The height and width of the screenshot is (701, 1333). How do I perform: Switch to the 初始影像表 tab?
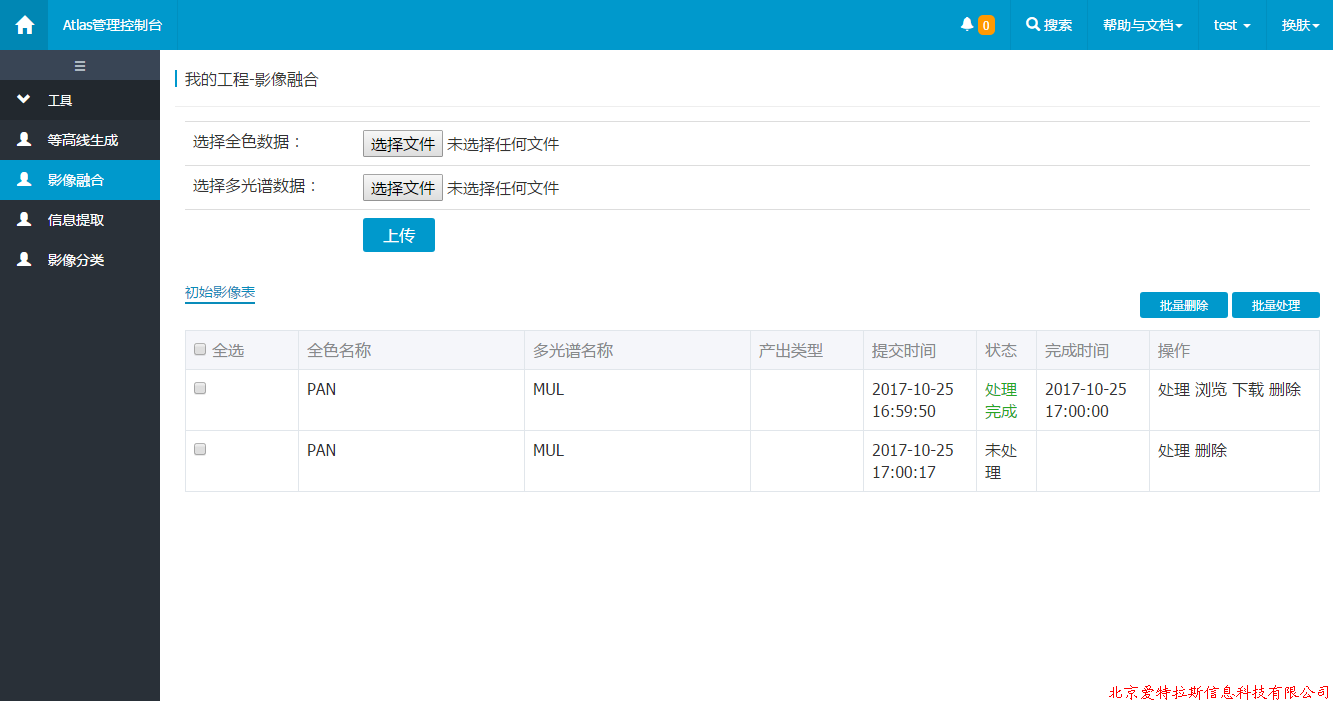pos(220,293)
